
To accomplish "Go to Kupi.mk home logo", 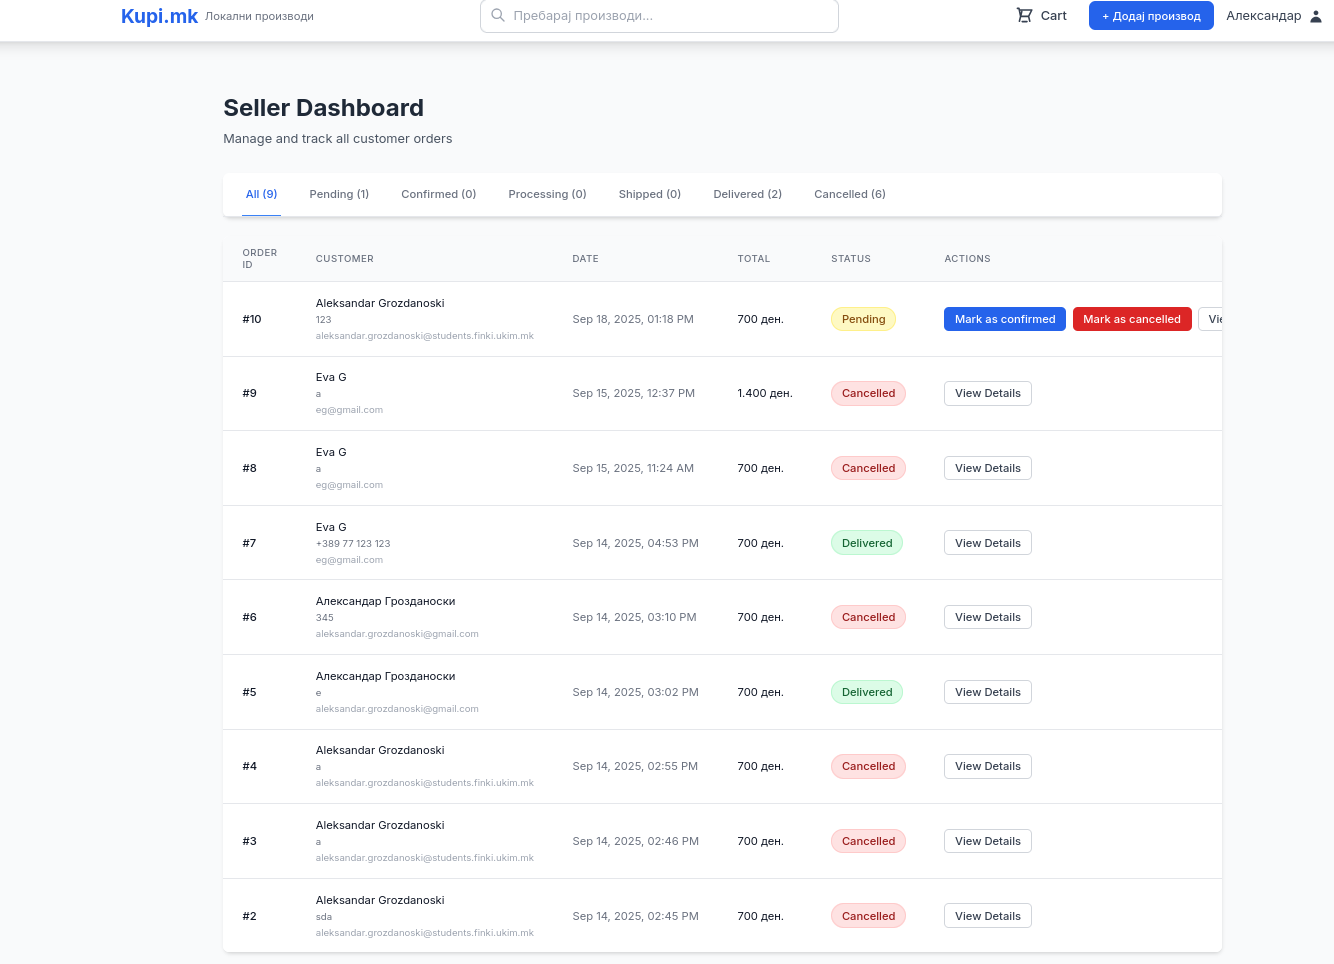I will coord(159,16).
